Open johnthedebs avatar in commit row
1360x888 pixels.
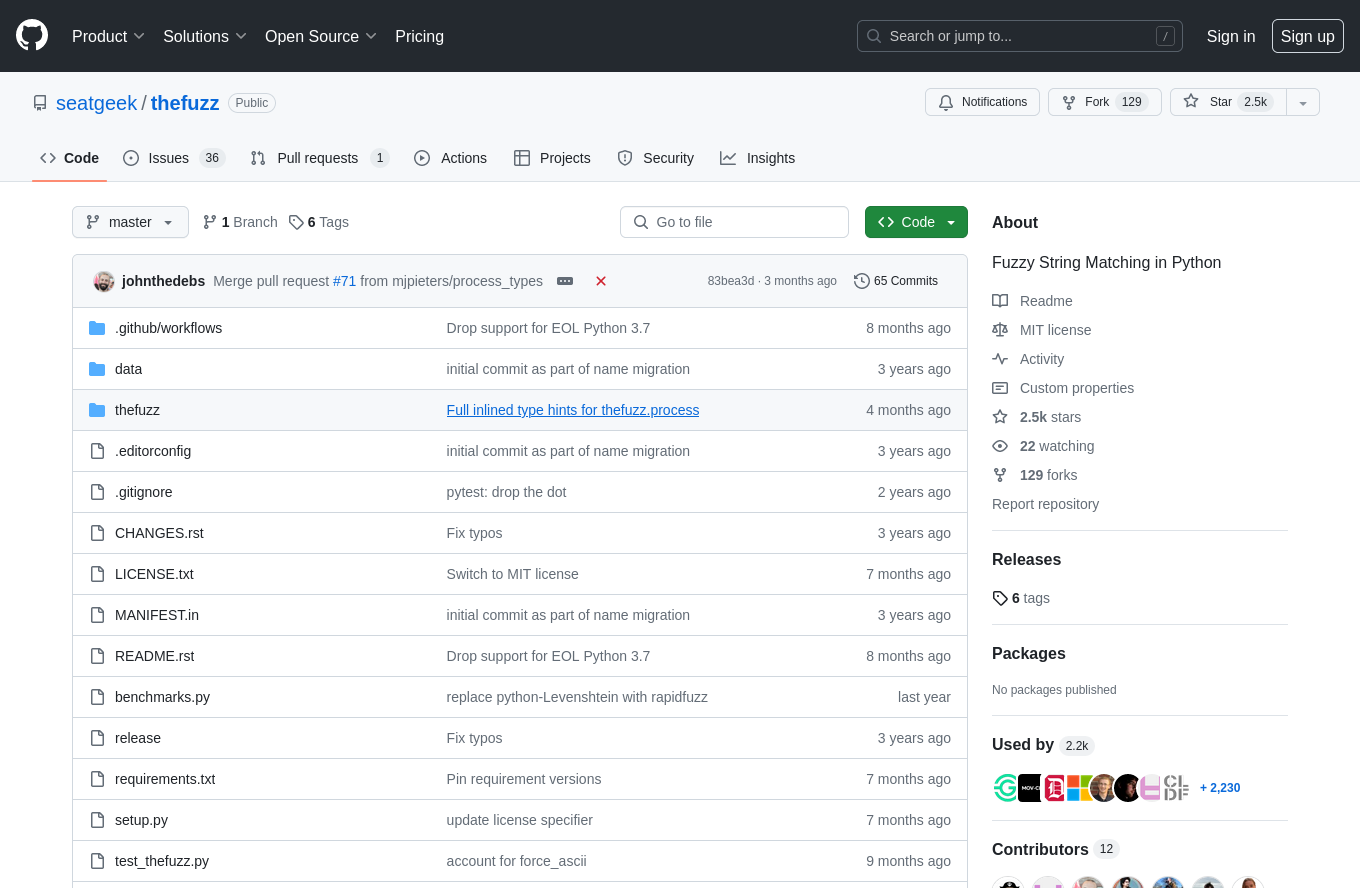click(104, 281)
